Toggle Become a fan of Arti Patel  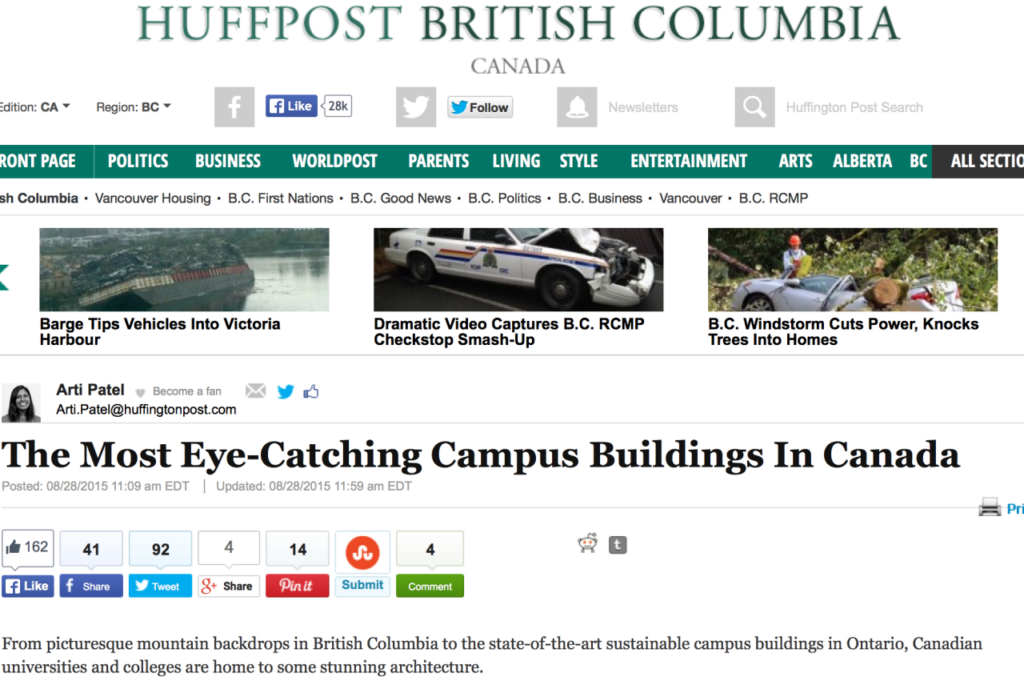[179, 392]
